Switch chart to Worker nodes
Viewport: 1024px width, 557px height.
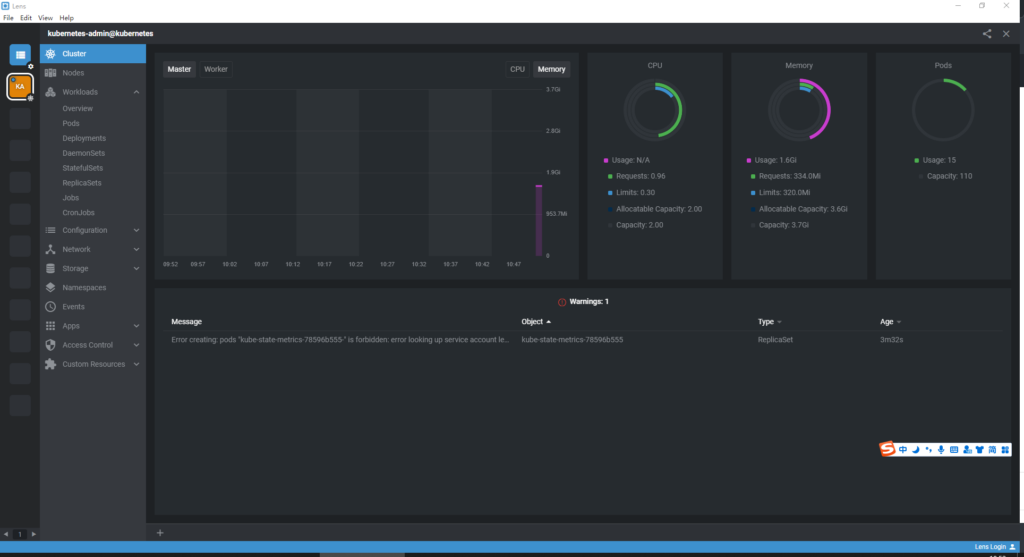tap(216, 69)
